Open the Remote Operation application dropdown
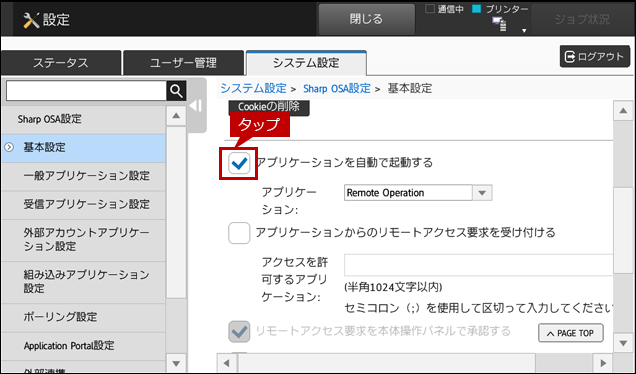 point(418,193)
